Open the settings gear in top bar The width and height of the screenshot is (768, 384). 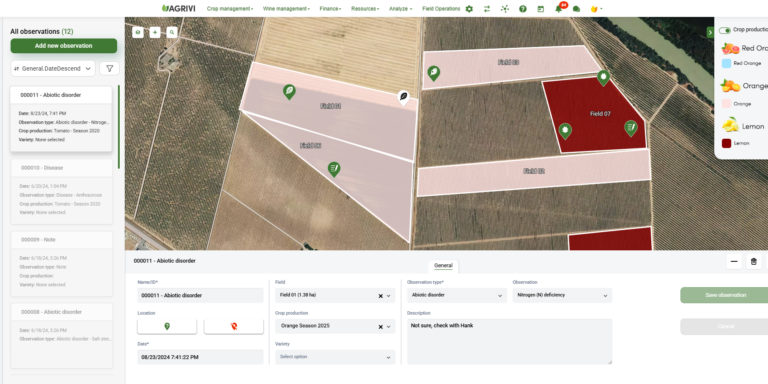(469, 9)
